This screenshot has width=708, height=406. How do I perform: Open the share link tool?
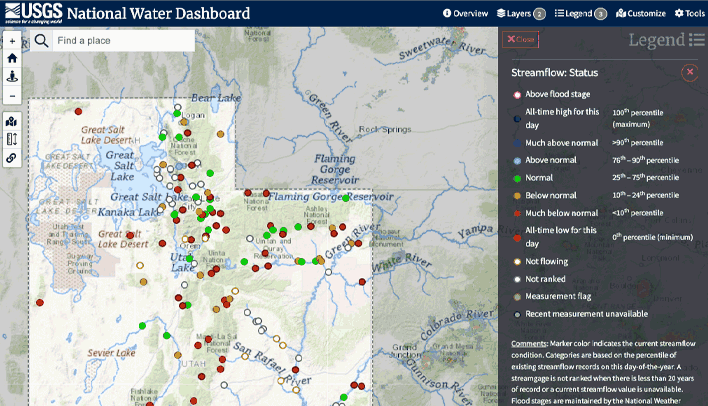coord(12,158)
